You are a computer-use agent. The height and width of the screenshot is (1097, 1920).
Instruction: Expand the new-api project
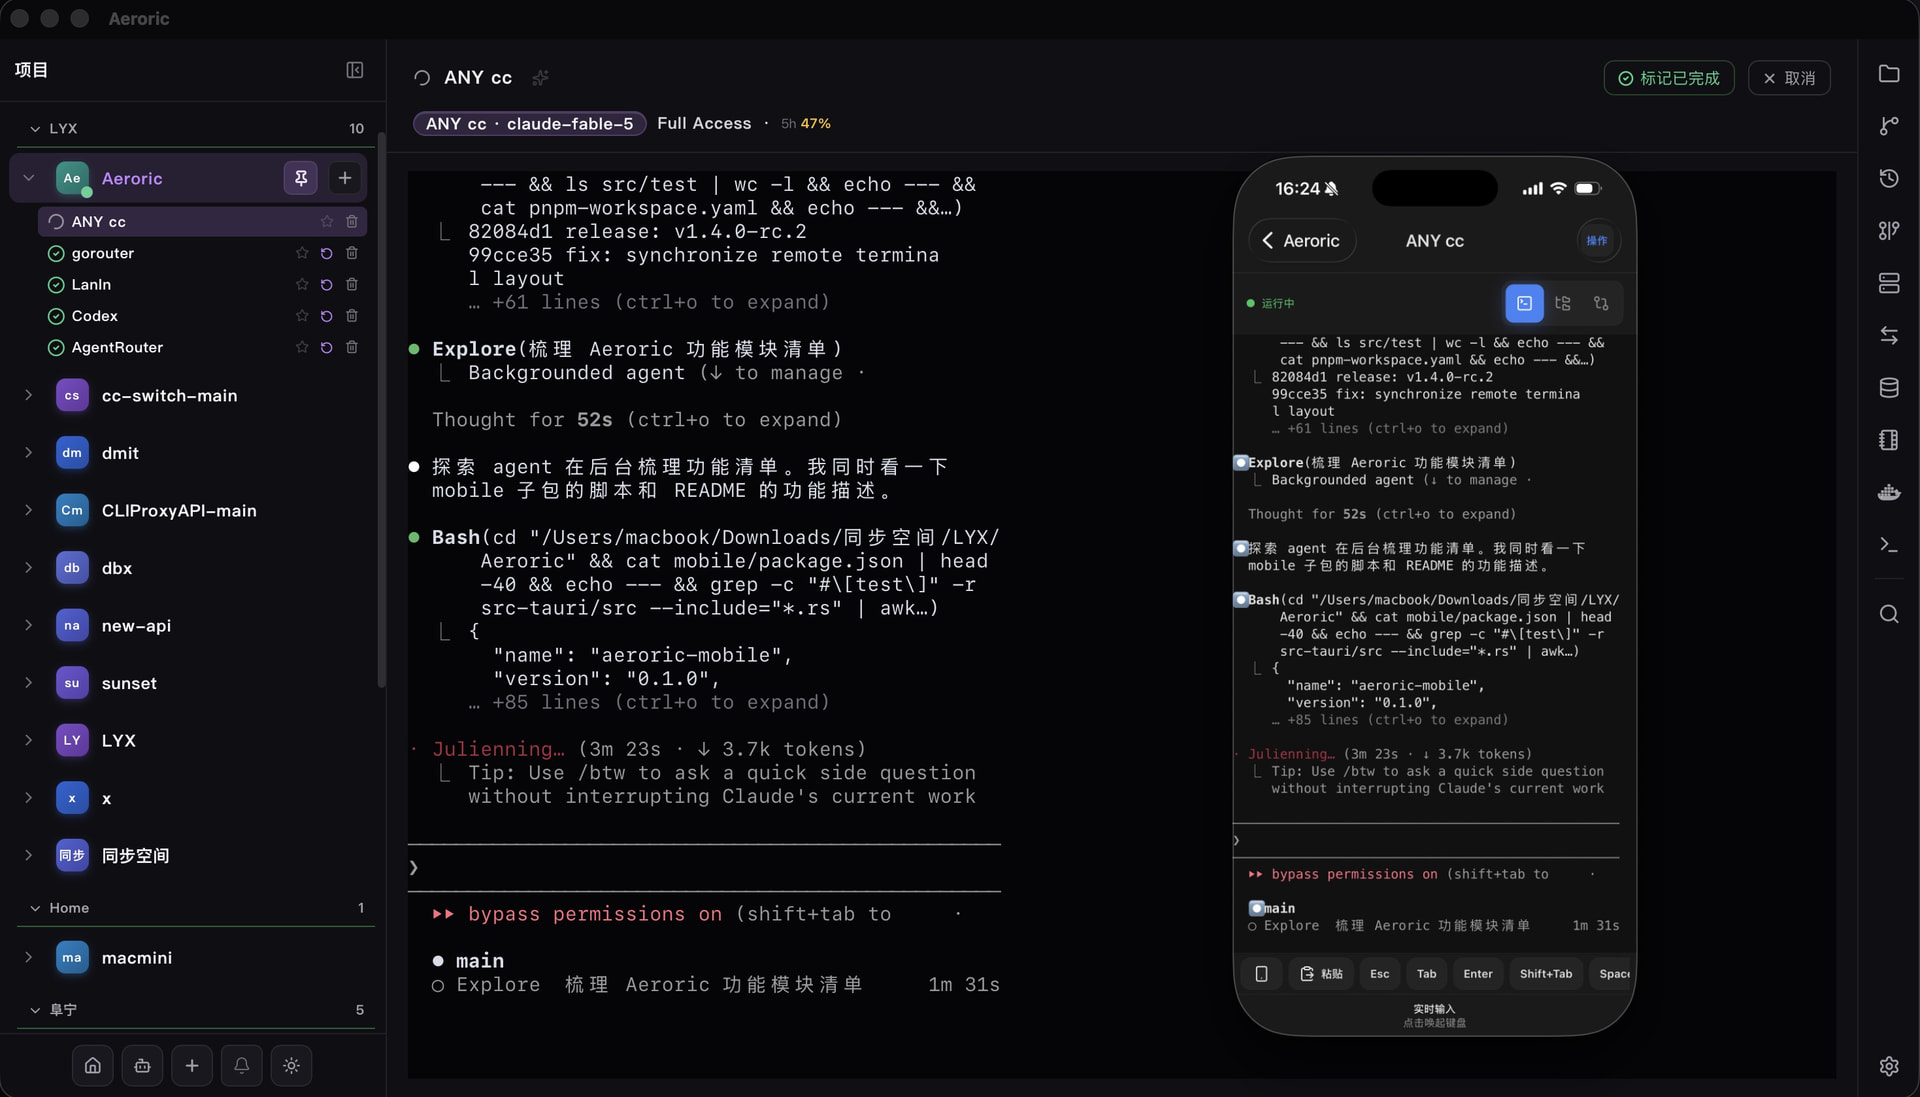click(x=29, y=626)
